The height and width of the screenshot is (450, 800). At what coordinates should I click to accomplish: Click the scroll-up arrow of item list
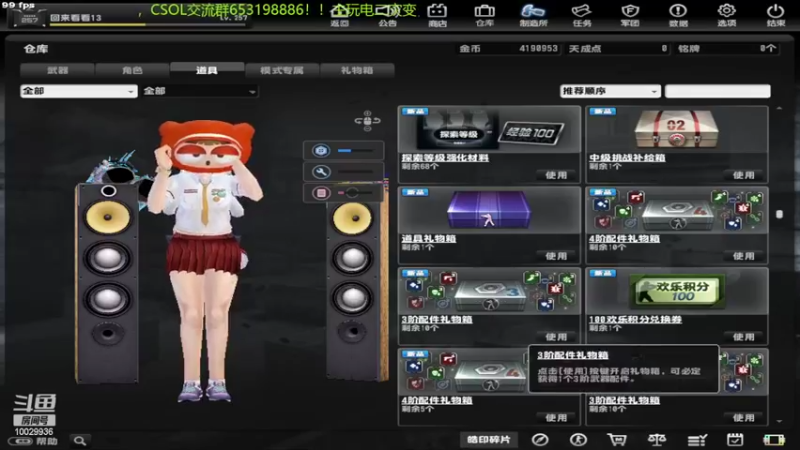coord(779,108)
